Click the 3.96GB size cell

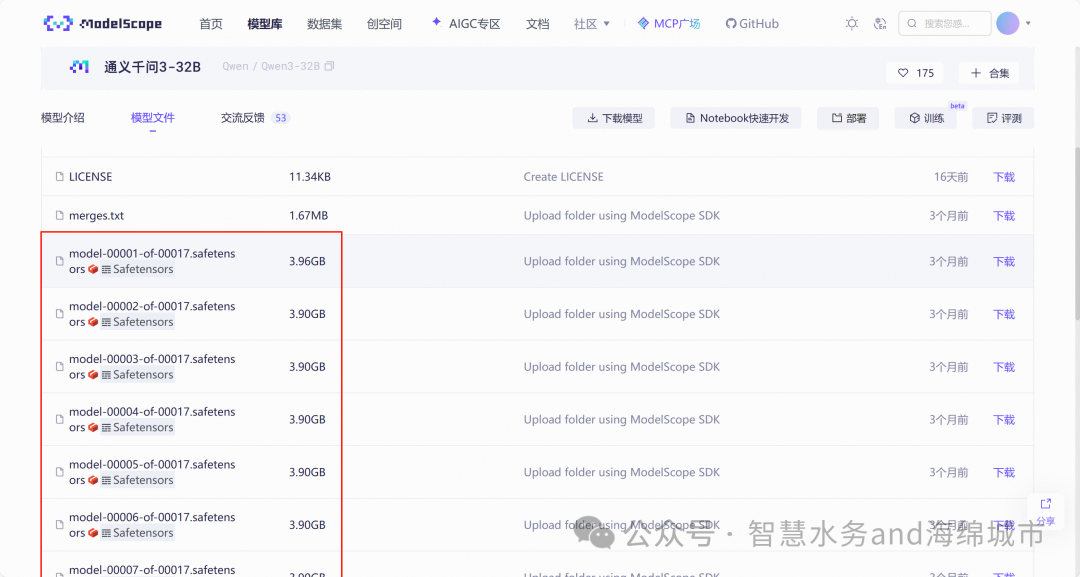[x=307, y=262]
